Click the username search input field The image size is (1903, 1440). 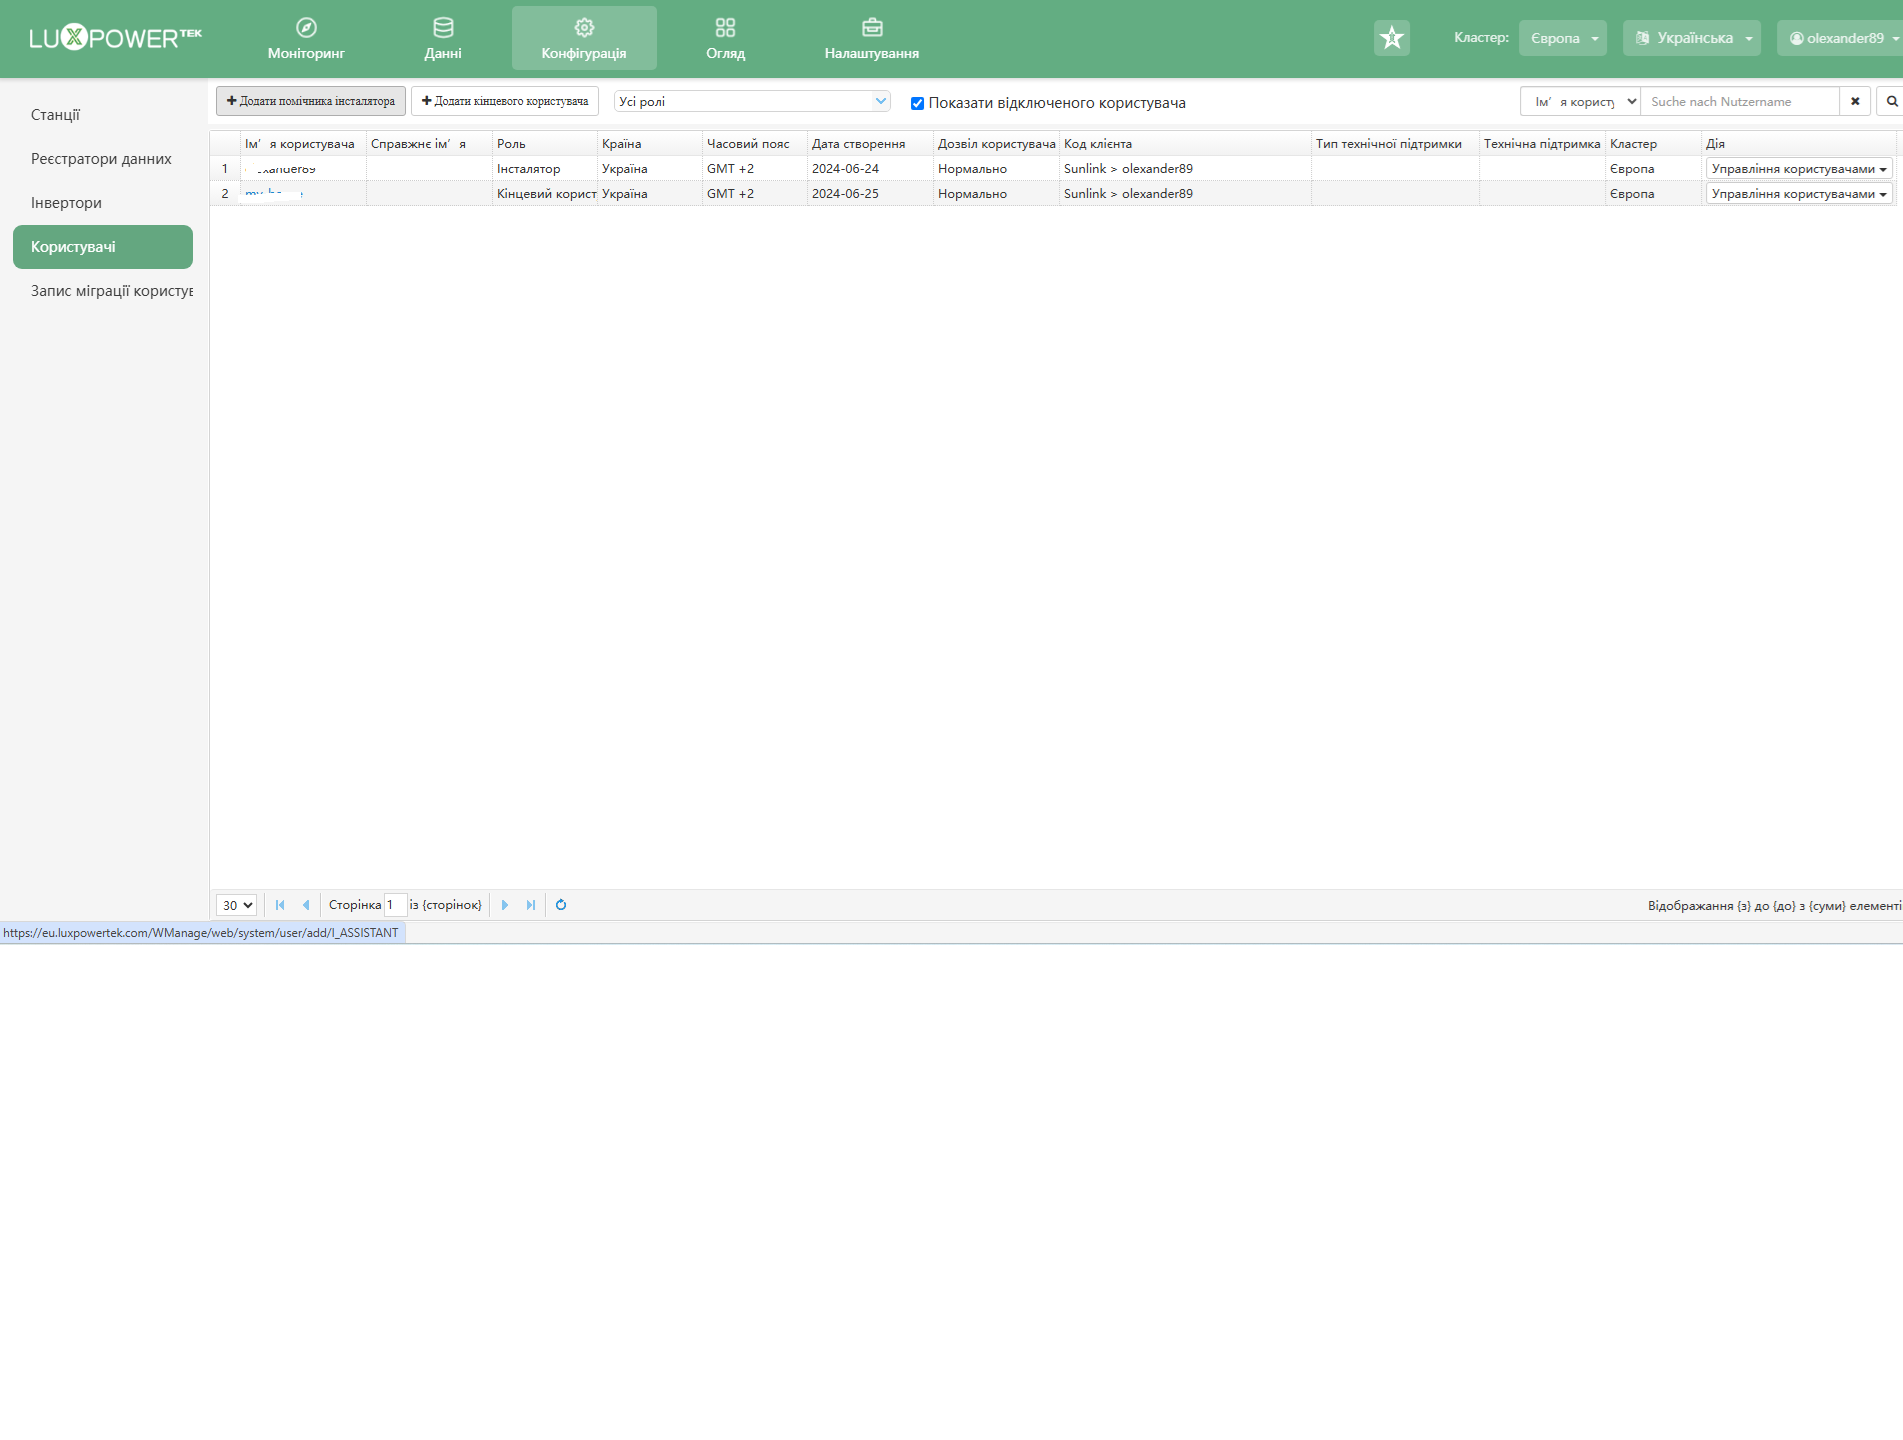click(1740, 101)
